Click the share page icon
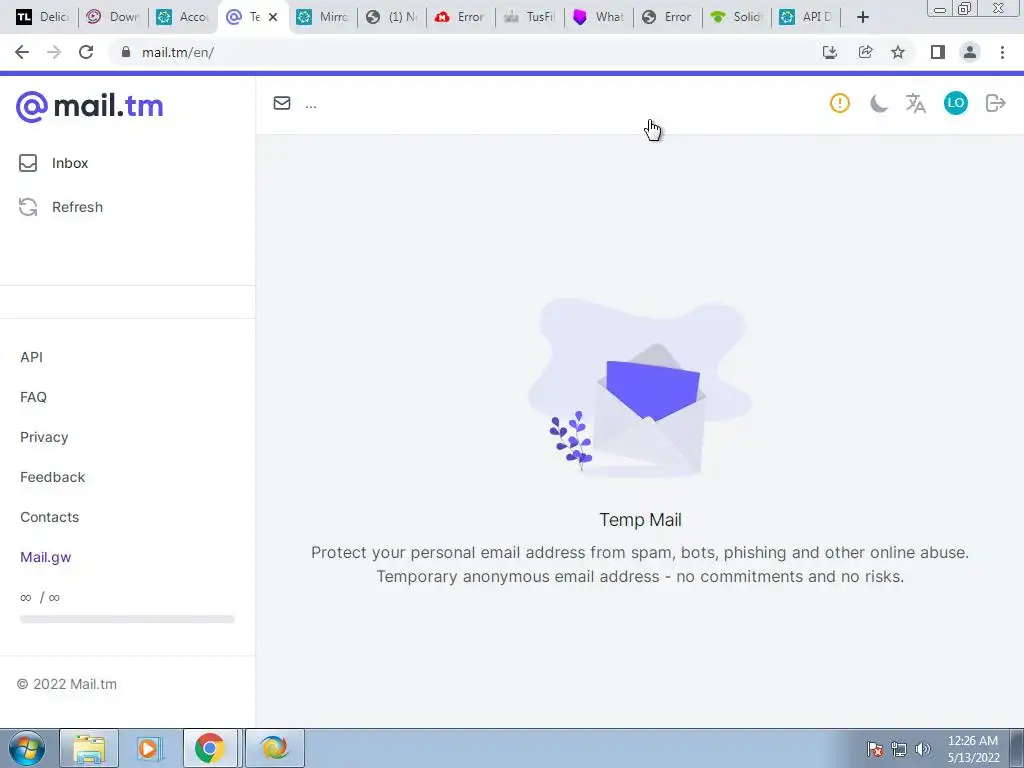The width and height of the screenshot is (1024, 768). tap(865, 52)
